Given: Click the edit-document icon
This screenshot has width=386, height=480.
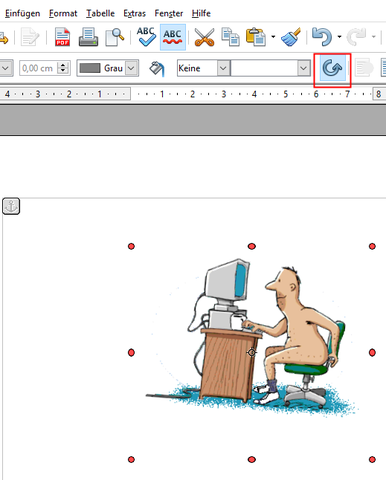Looking at the screenshot, I should pyautogui.click(x=30, y=37).
